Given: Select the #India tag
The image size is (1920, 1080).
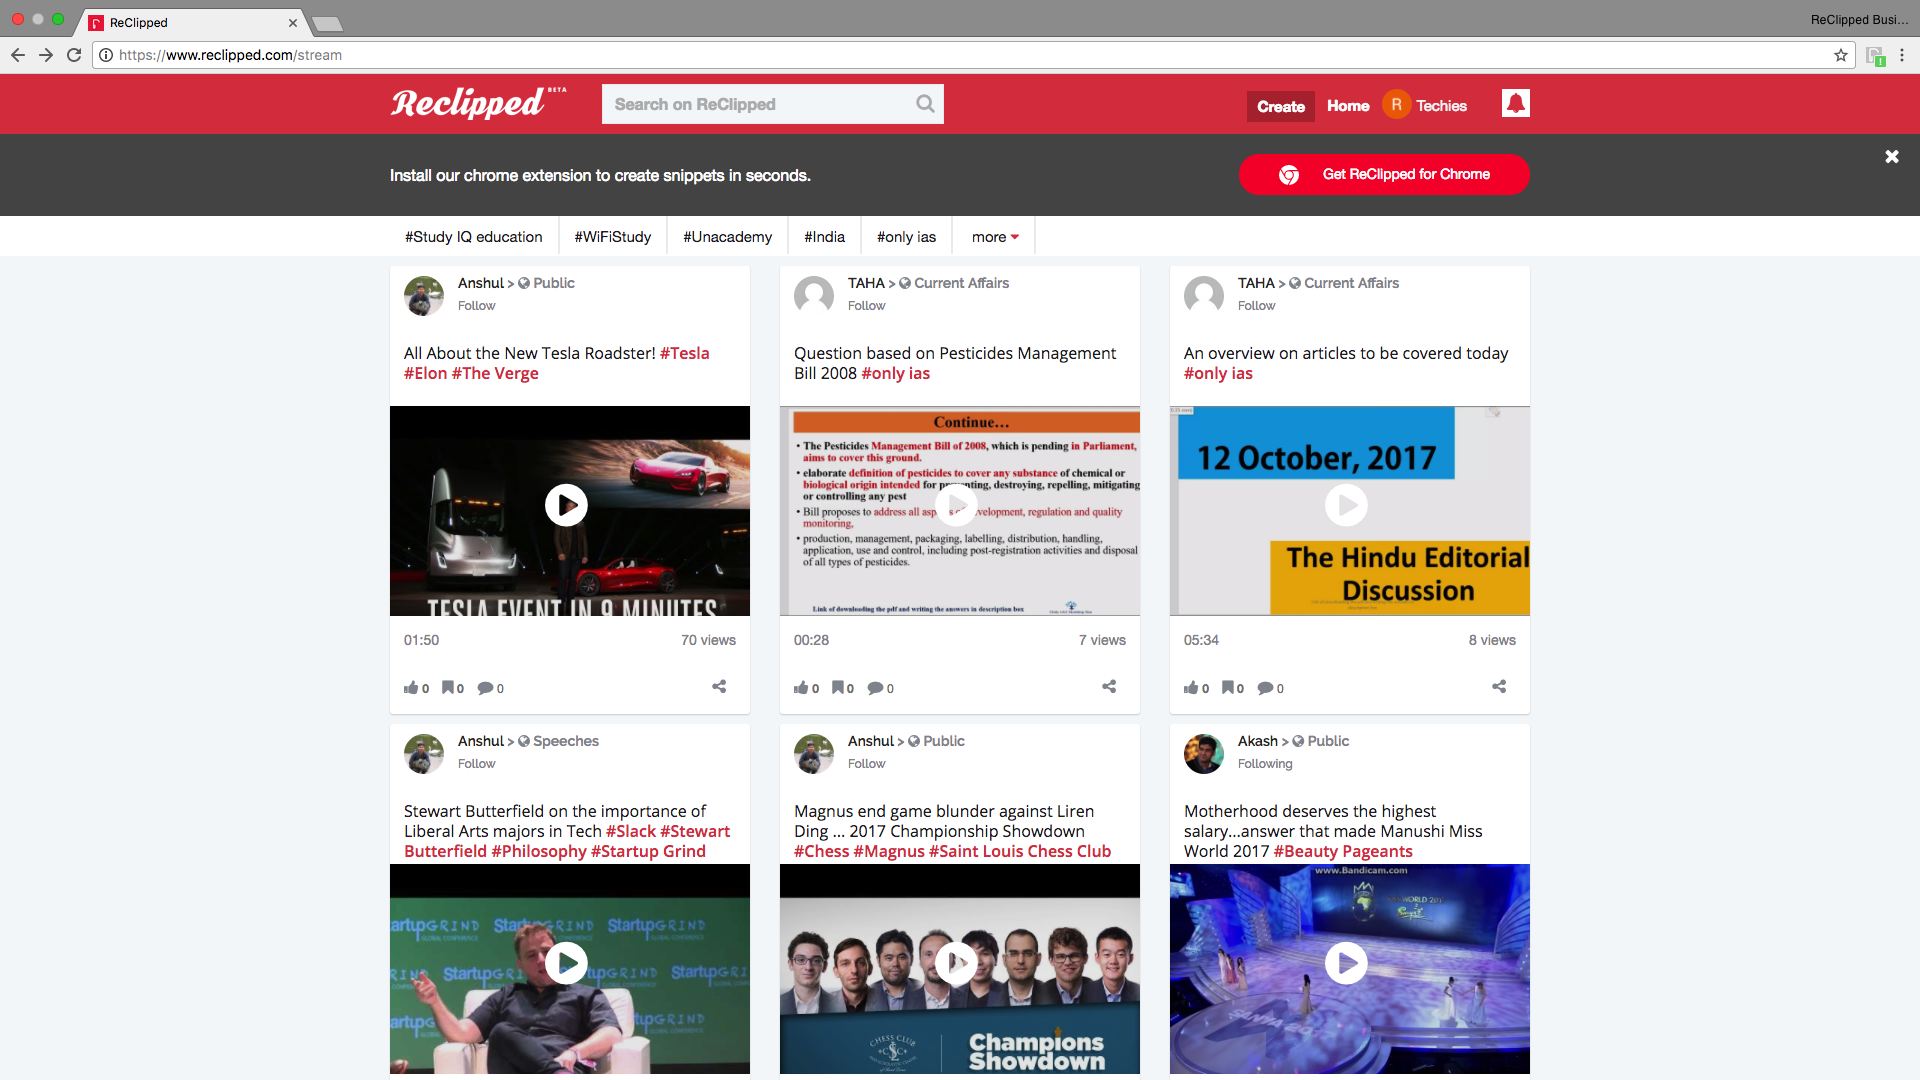Looking at the screenshot, I should [824, 237].
